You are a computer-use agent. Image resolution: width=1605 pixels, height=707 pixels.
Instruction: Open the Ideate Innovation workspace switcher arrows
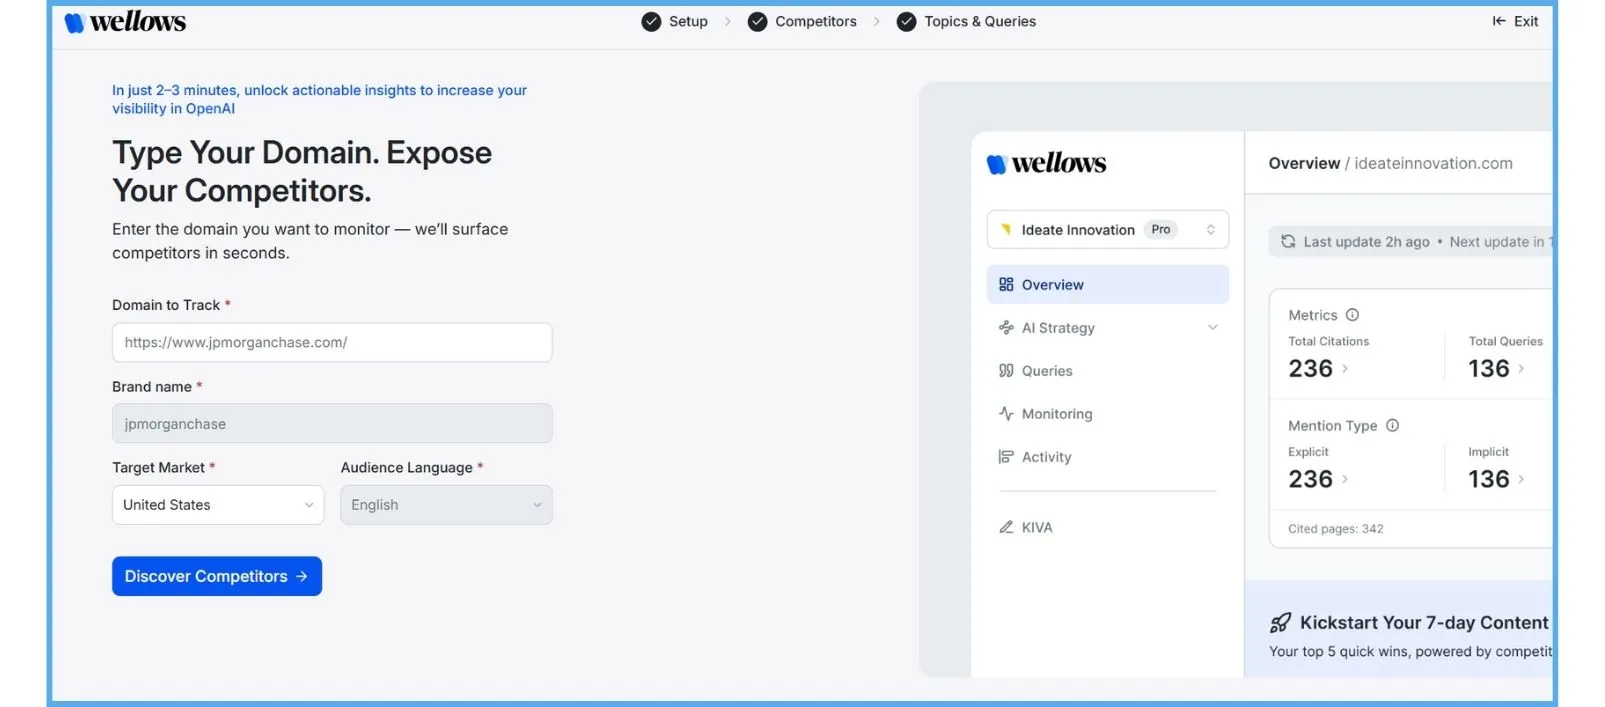[x=1211, y=229]
